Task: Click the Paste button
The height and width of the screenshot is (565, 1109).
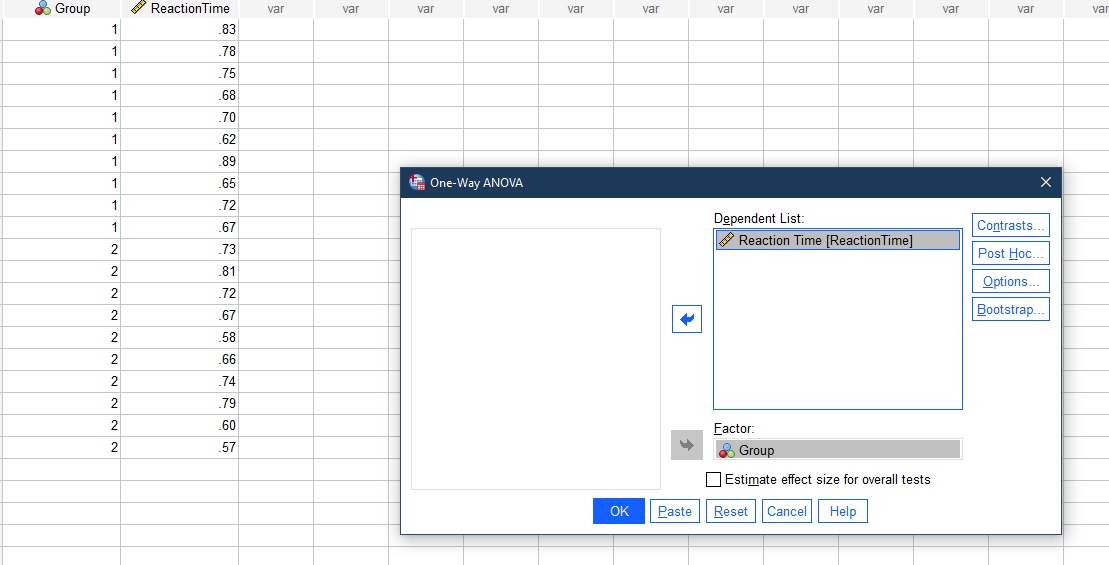Action: (675, 511)
